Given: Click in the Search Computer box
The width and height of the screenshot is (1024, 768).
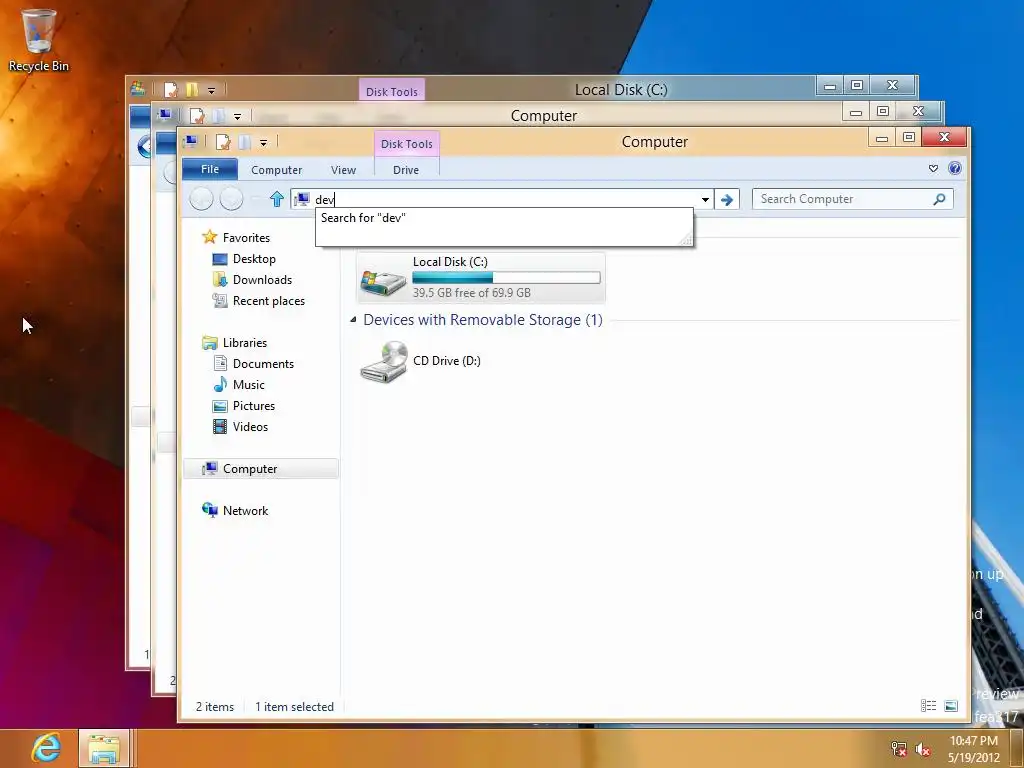Looking at the screenshot, I should tap(842, 199).
